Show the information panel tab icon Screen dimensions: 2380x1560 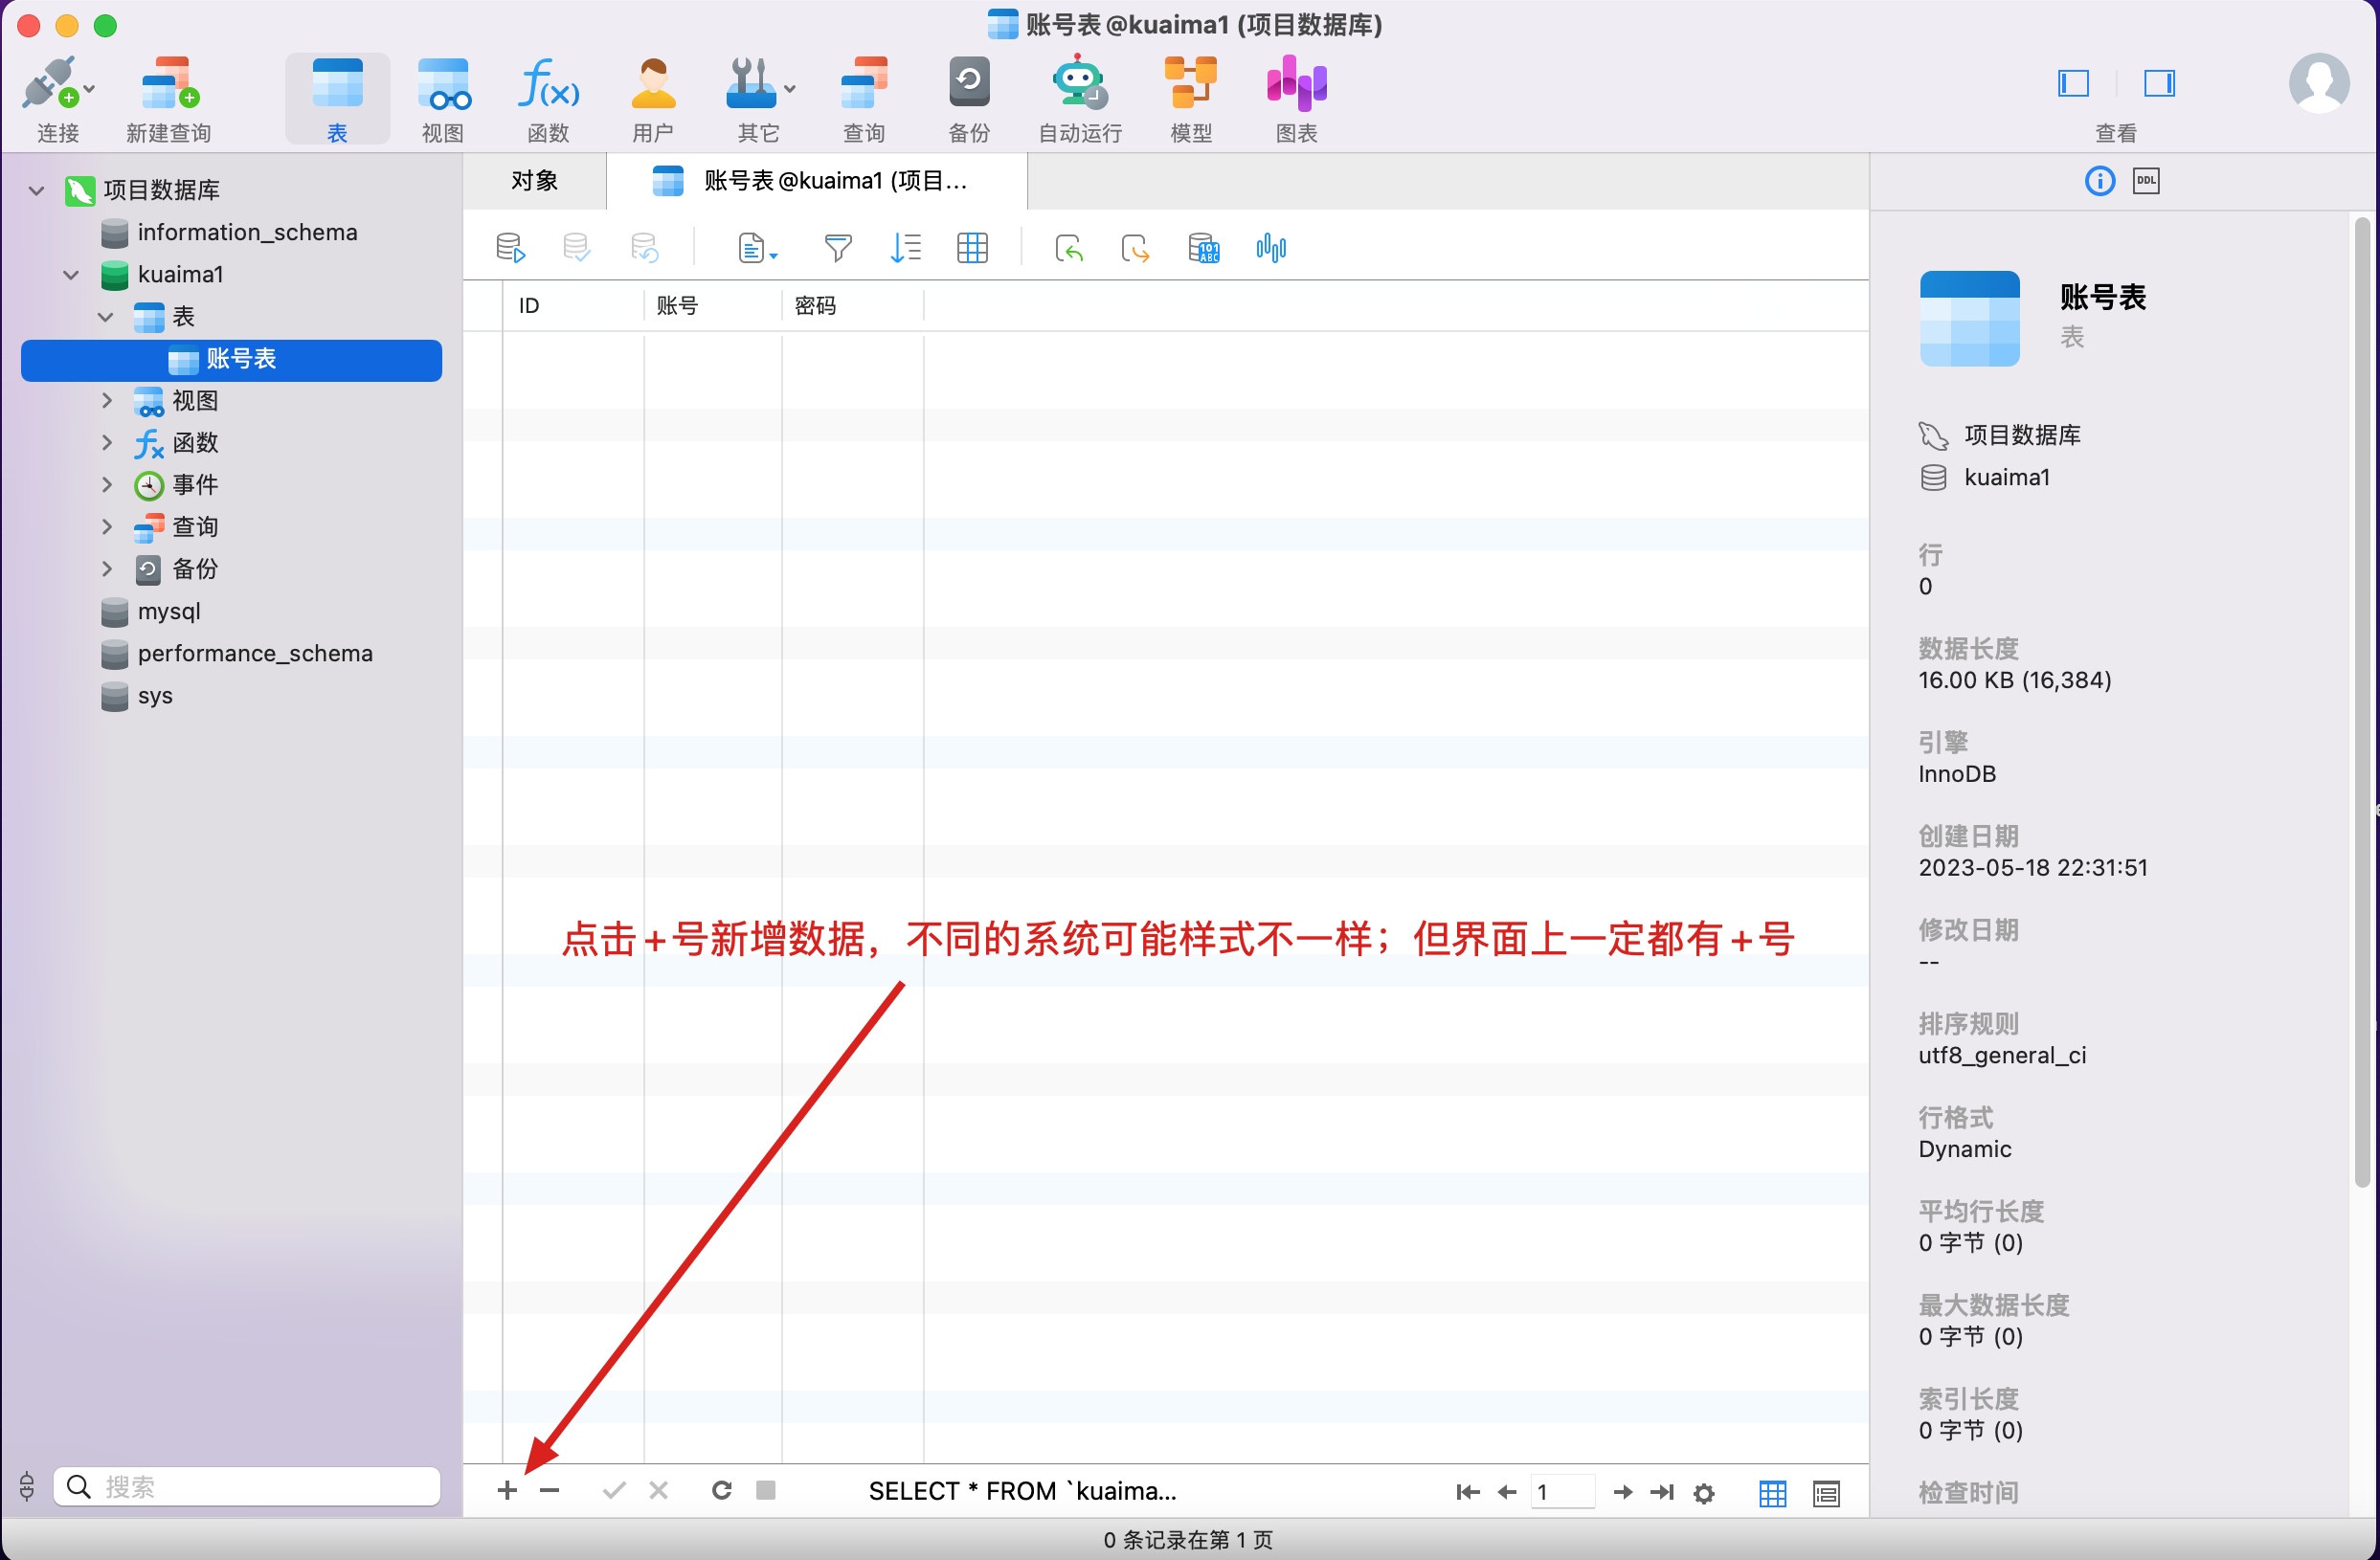pos(2099,181)
